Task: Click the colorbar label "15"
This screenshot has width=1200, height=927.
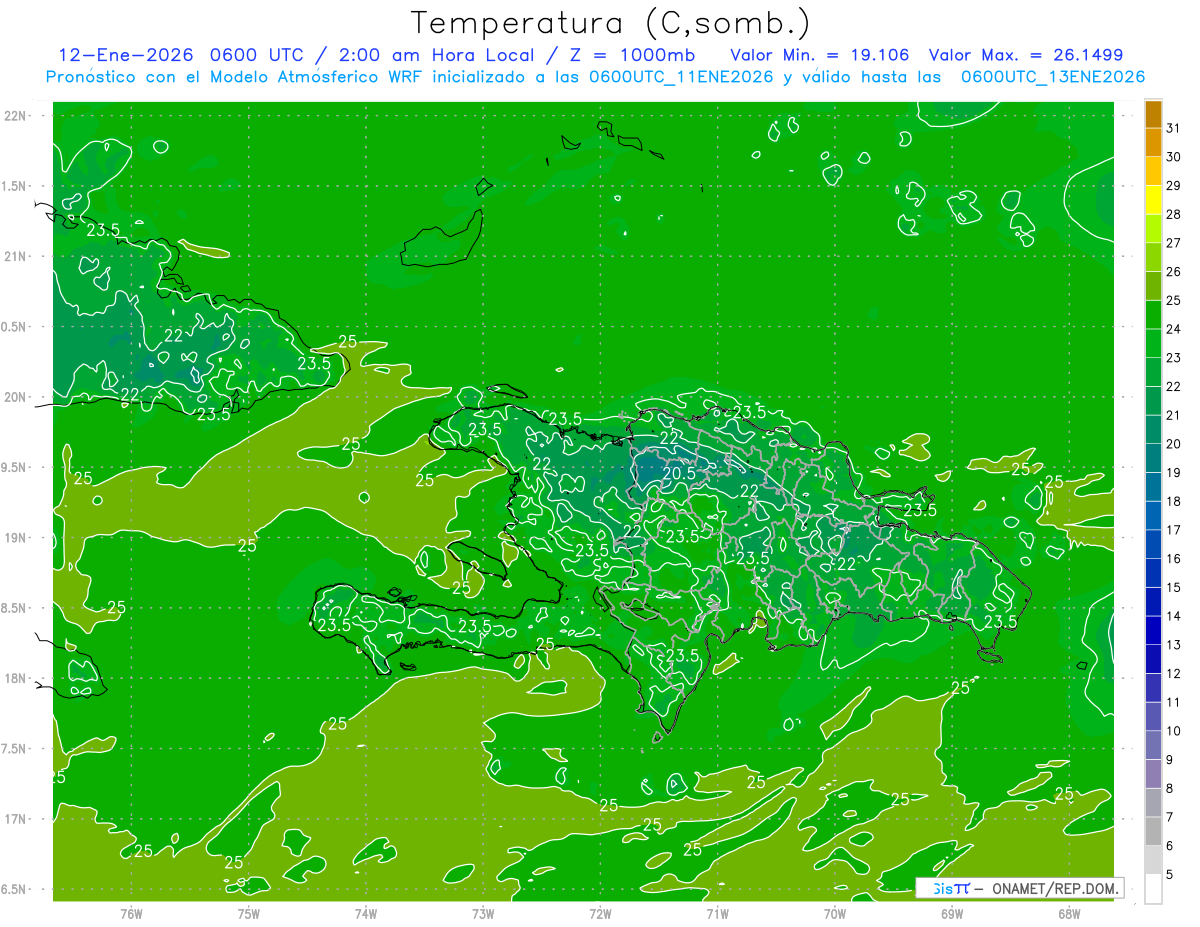Action: click(x=1174, y=587)
